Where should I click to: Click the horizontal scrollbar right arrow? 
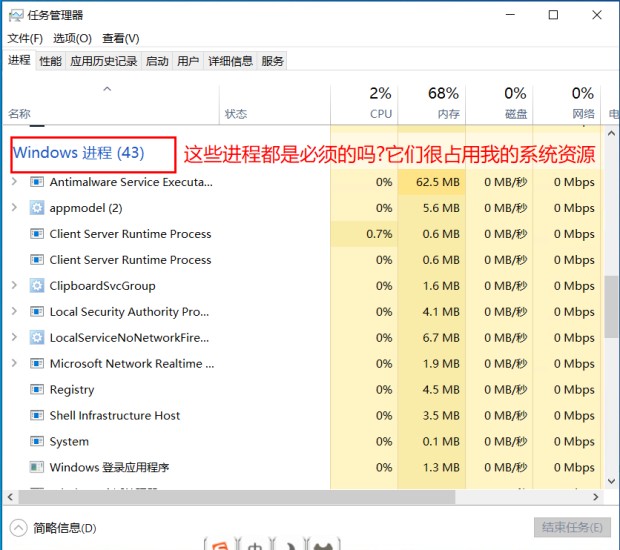(x=596, y=497)
